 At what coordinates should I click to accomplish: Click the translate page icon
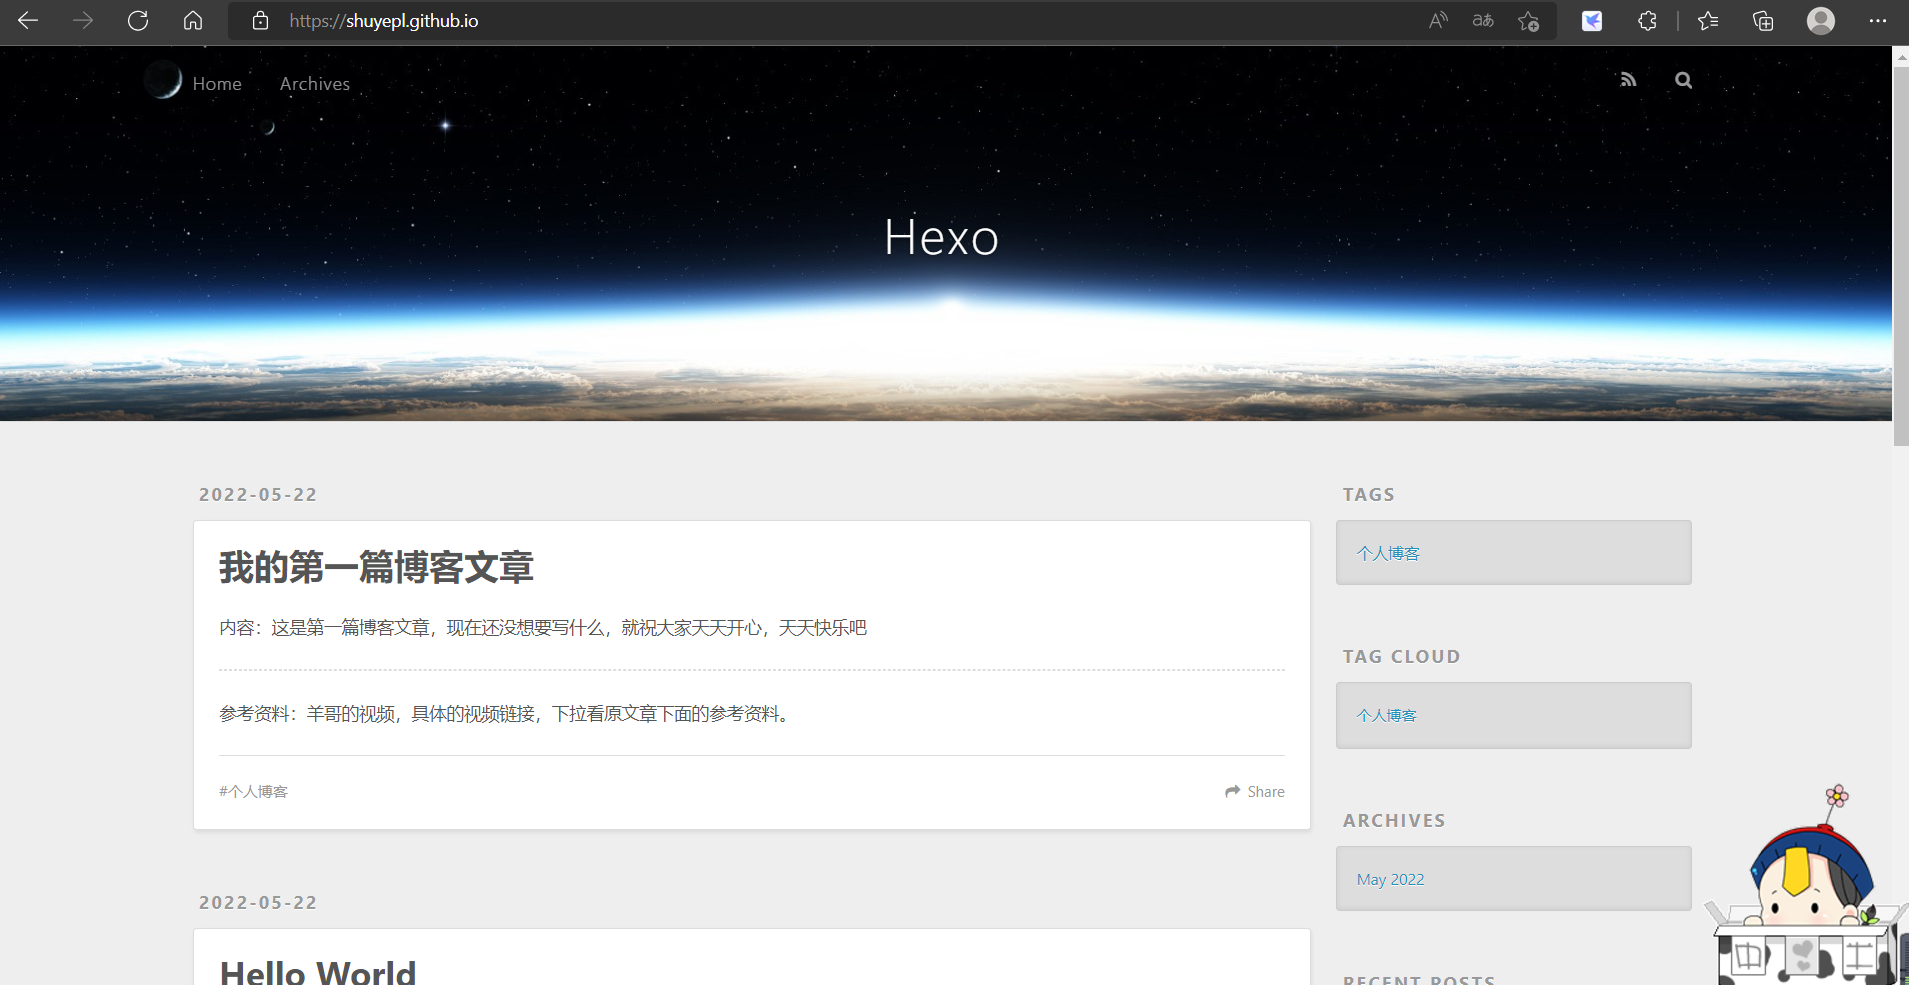pos(1483,21)
